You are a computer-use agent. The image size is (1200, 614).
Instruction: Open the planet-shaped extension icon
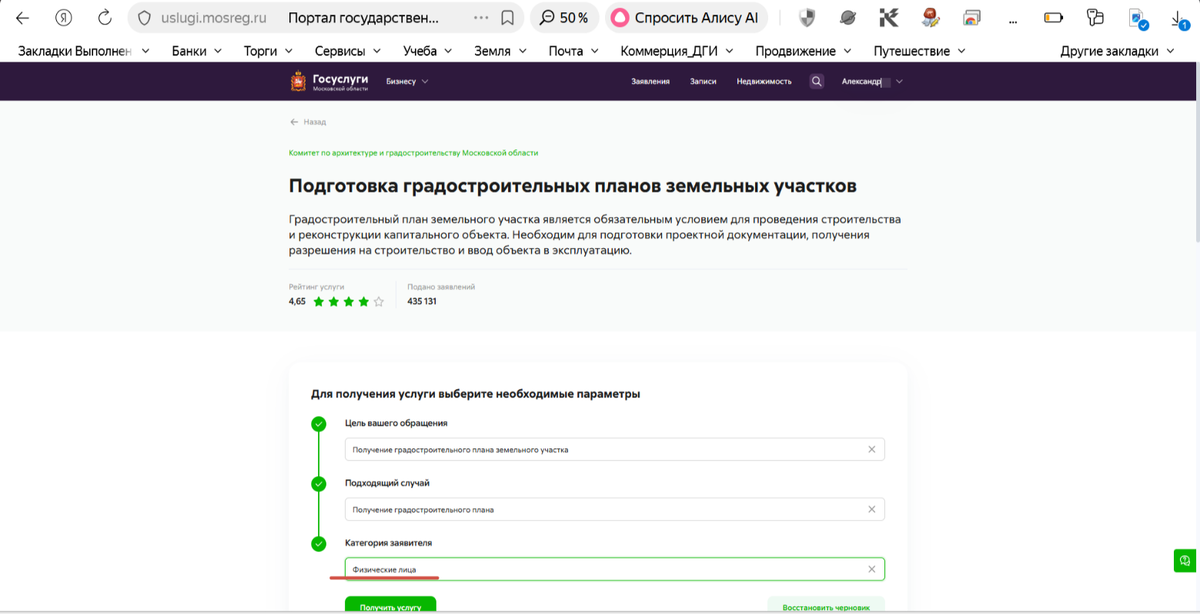point(848,18)
